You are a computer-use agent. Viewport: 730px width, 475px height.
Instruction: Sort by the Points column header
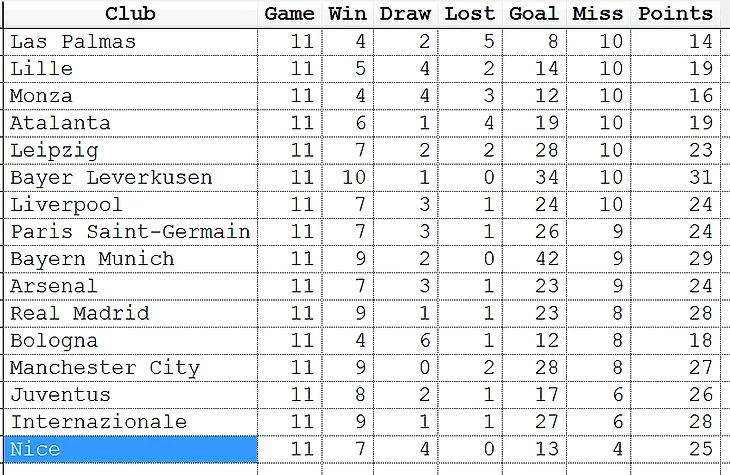[675, 14]
